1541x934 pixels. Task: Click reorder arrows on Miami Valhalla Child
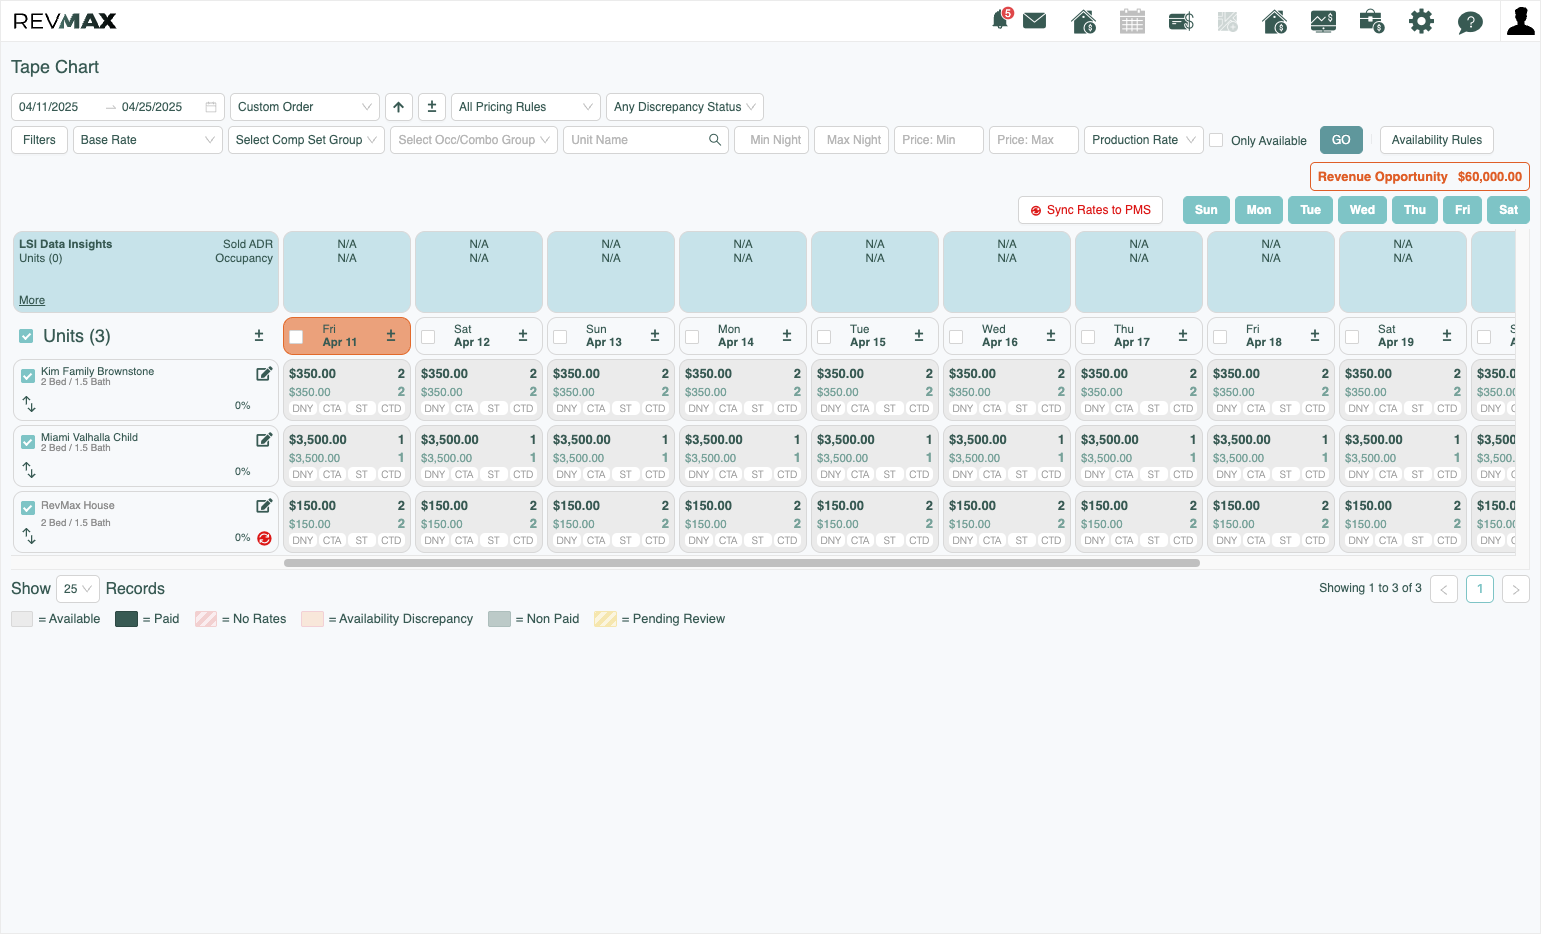coord(29,470)
